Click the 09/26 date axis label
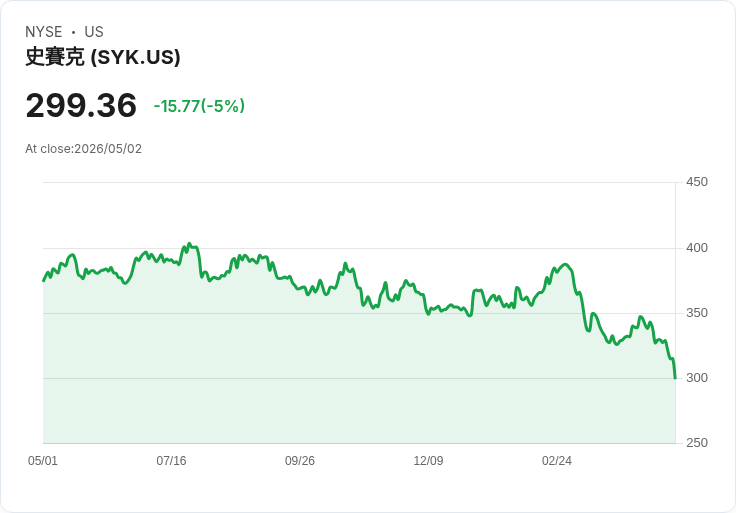The height and width of the screenshot is (513, 736). [300, 460]
